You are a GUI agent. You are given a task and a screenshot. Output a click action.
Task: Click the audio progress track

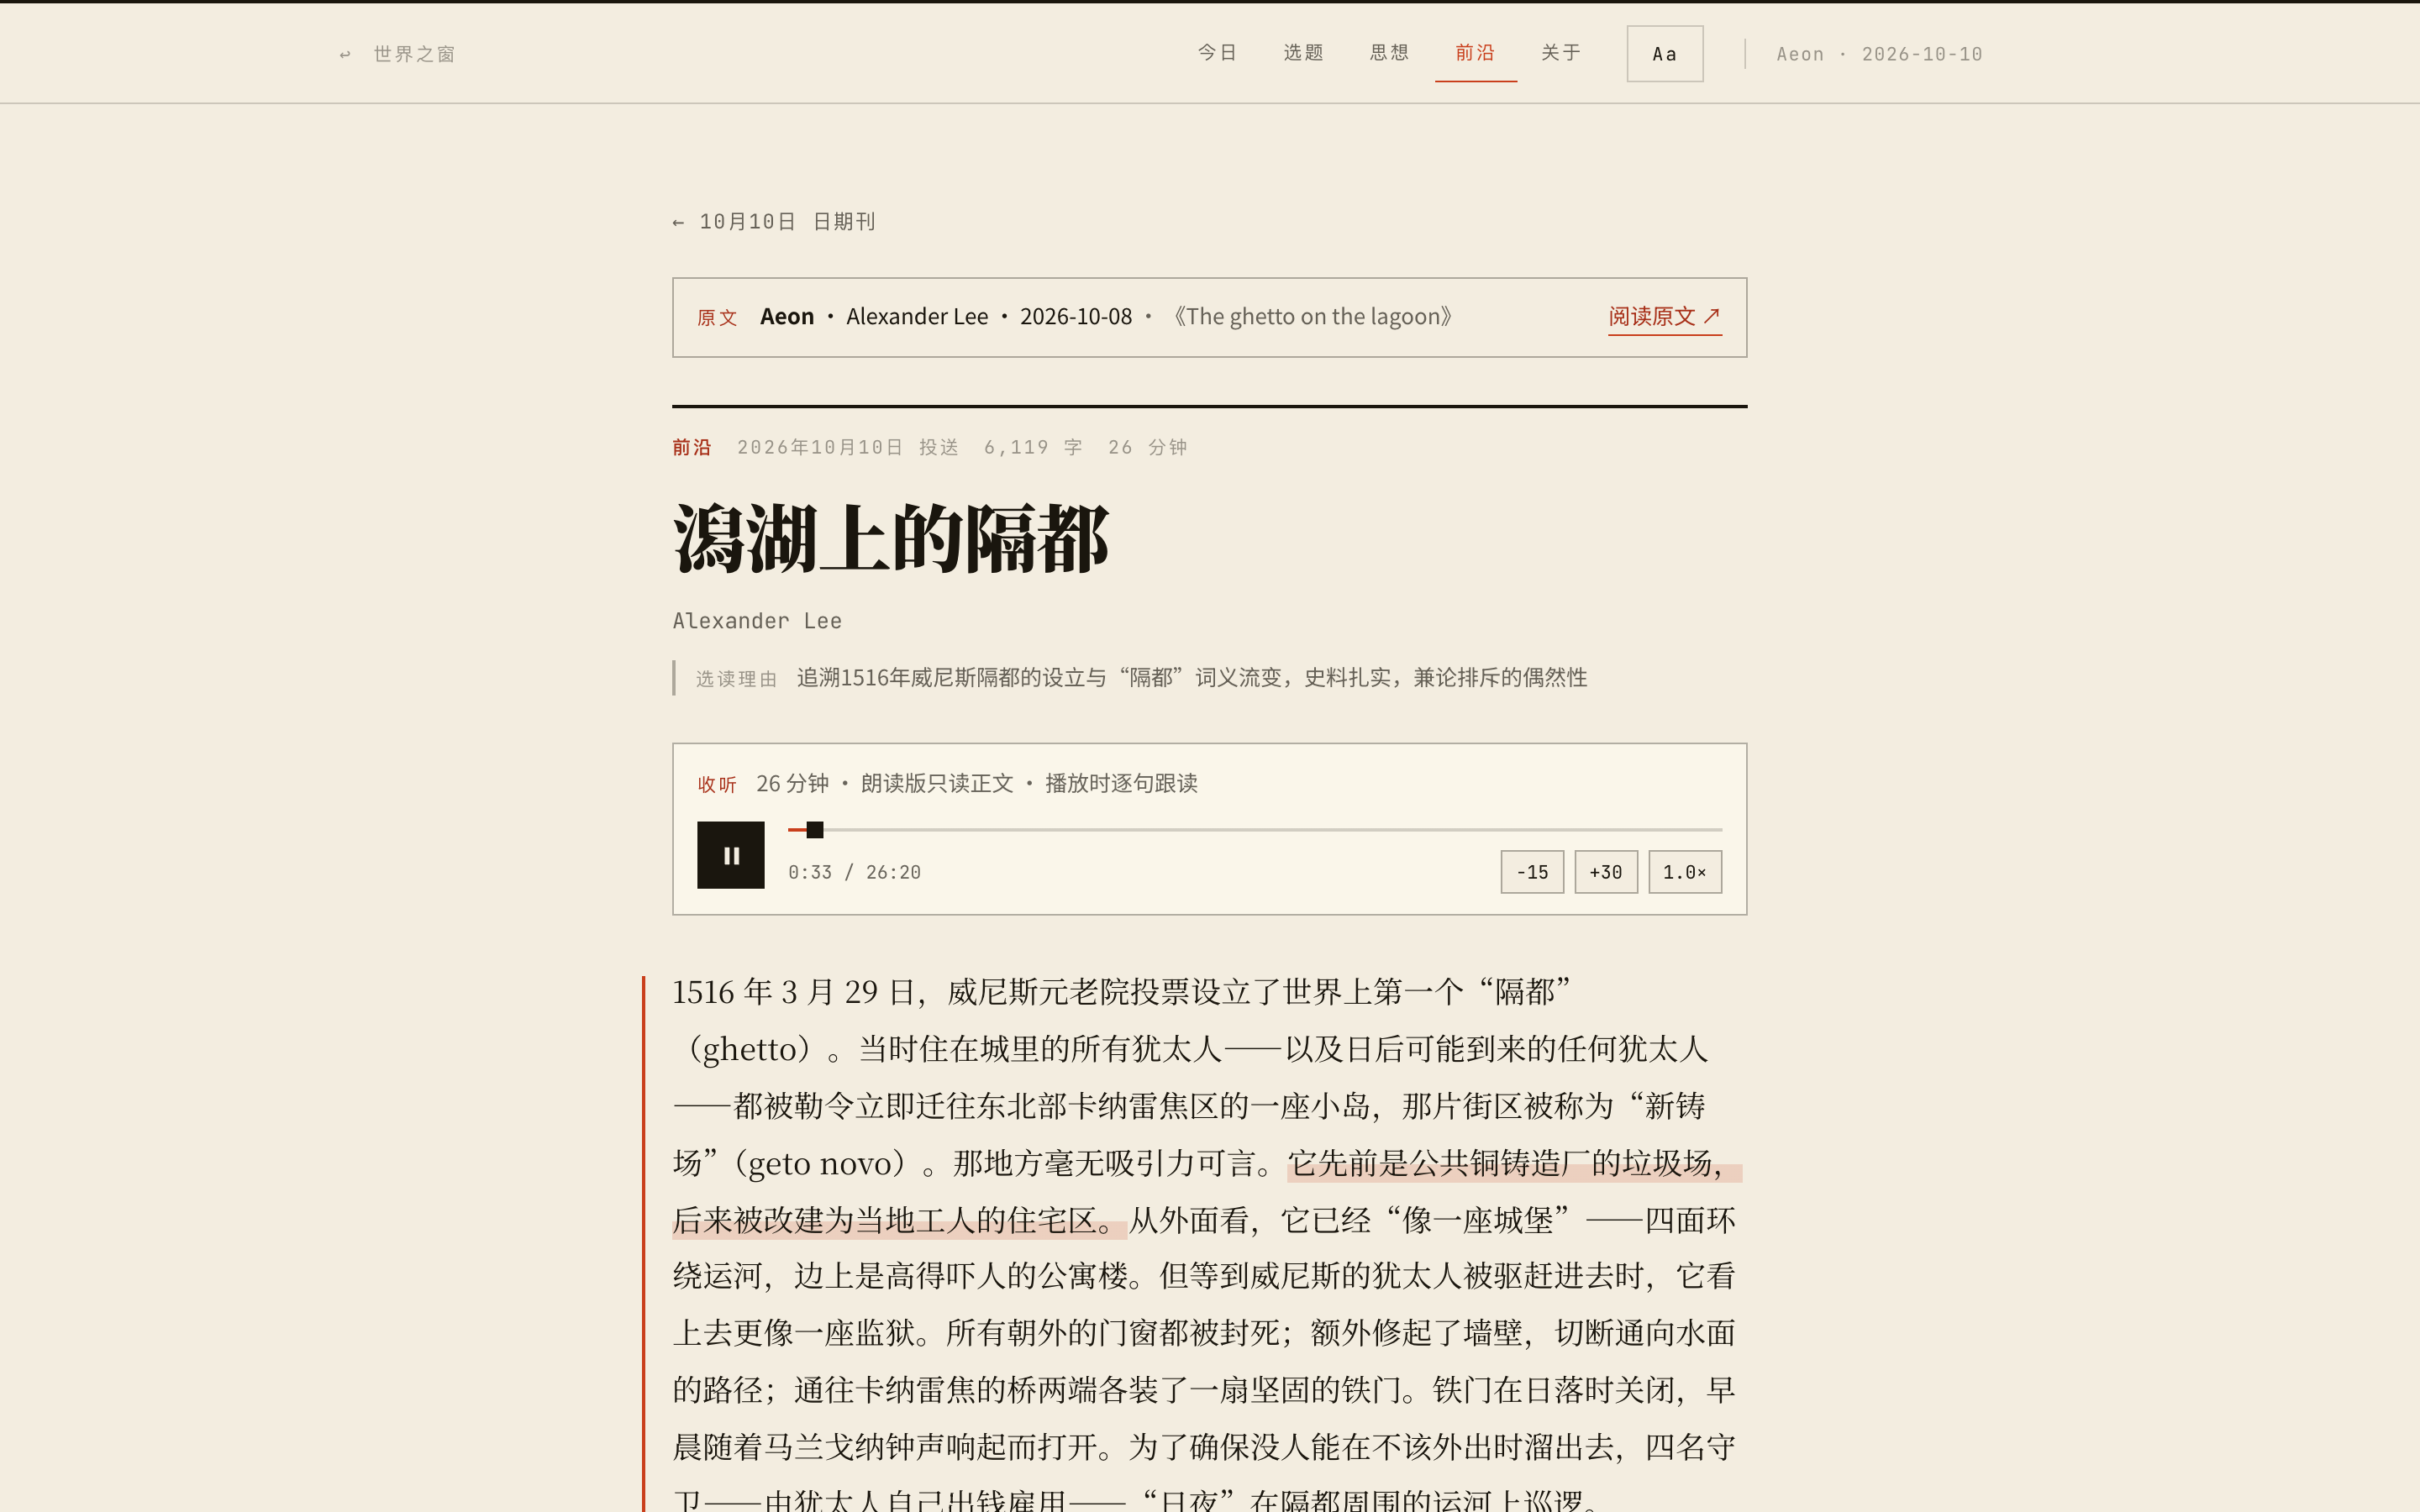1254,830
